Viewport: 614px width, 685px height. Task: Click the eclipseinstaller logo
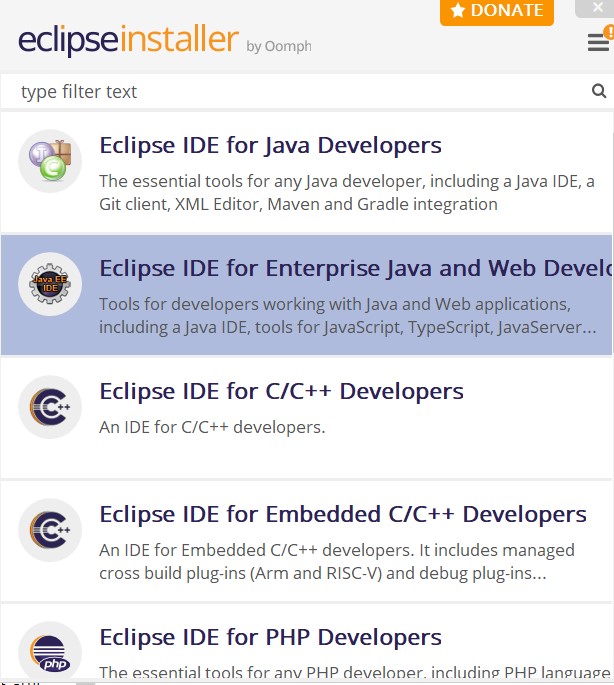tap(128, 40)
